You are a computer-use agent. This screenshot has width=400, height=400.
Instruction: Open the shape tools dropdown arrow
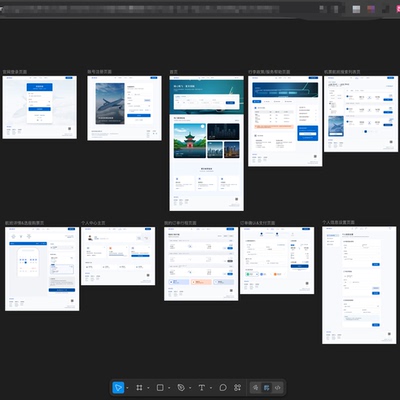169,388
